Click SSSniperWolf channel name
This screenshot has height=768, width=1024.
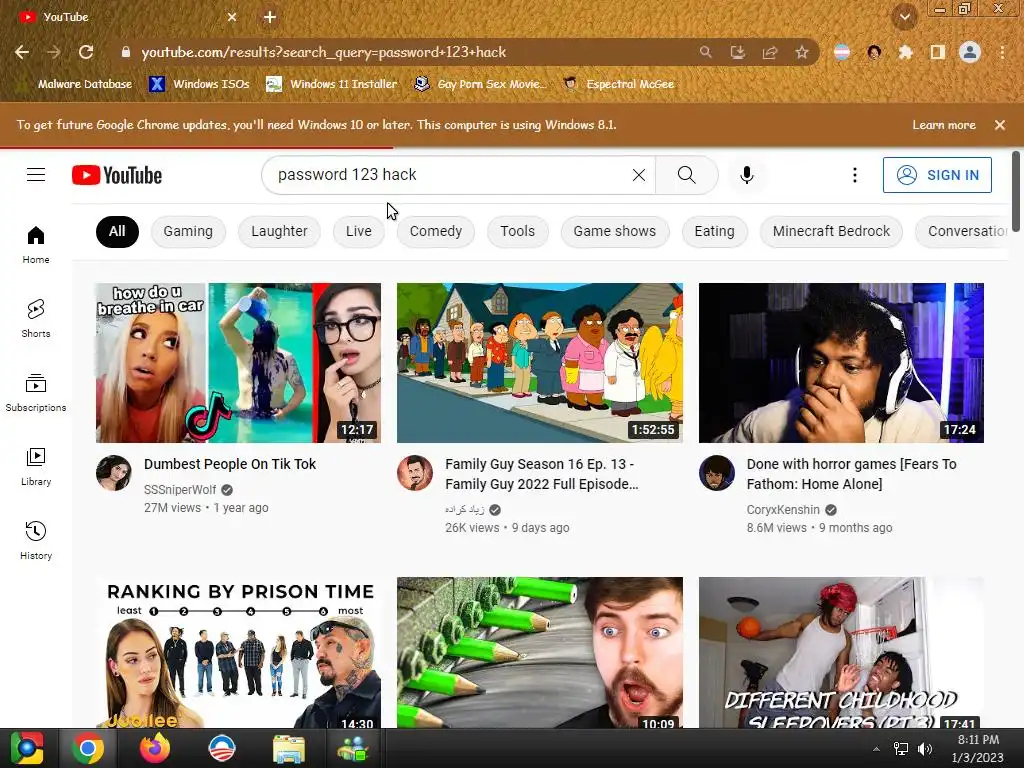[180, 490]
